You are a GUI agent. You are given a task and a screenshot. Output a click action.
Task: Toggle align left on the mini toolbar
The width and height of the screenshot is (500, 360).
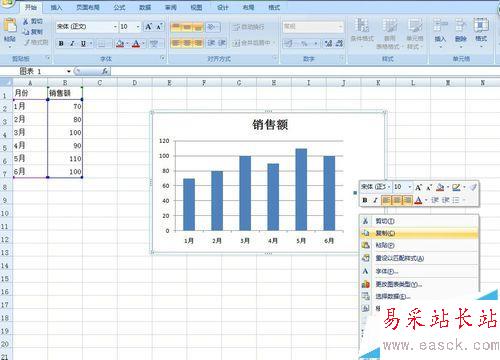pyautogui.click(x=386, y=200)
